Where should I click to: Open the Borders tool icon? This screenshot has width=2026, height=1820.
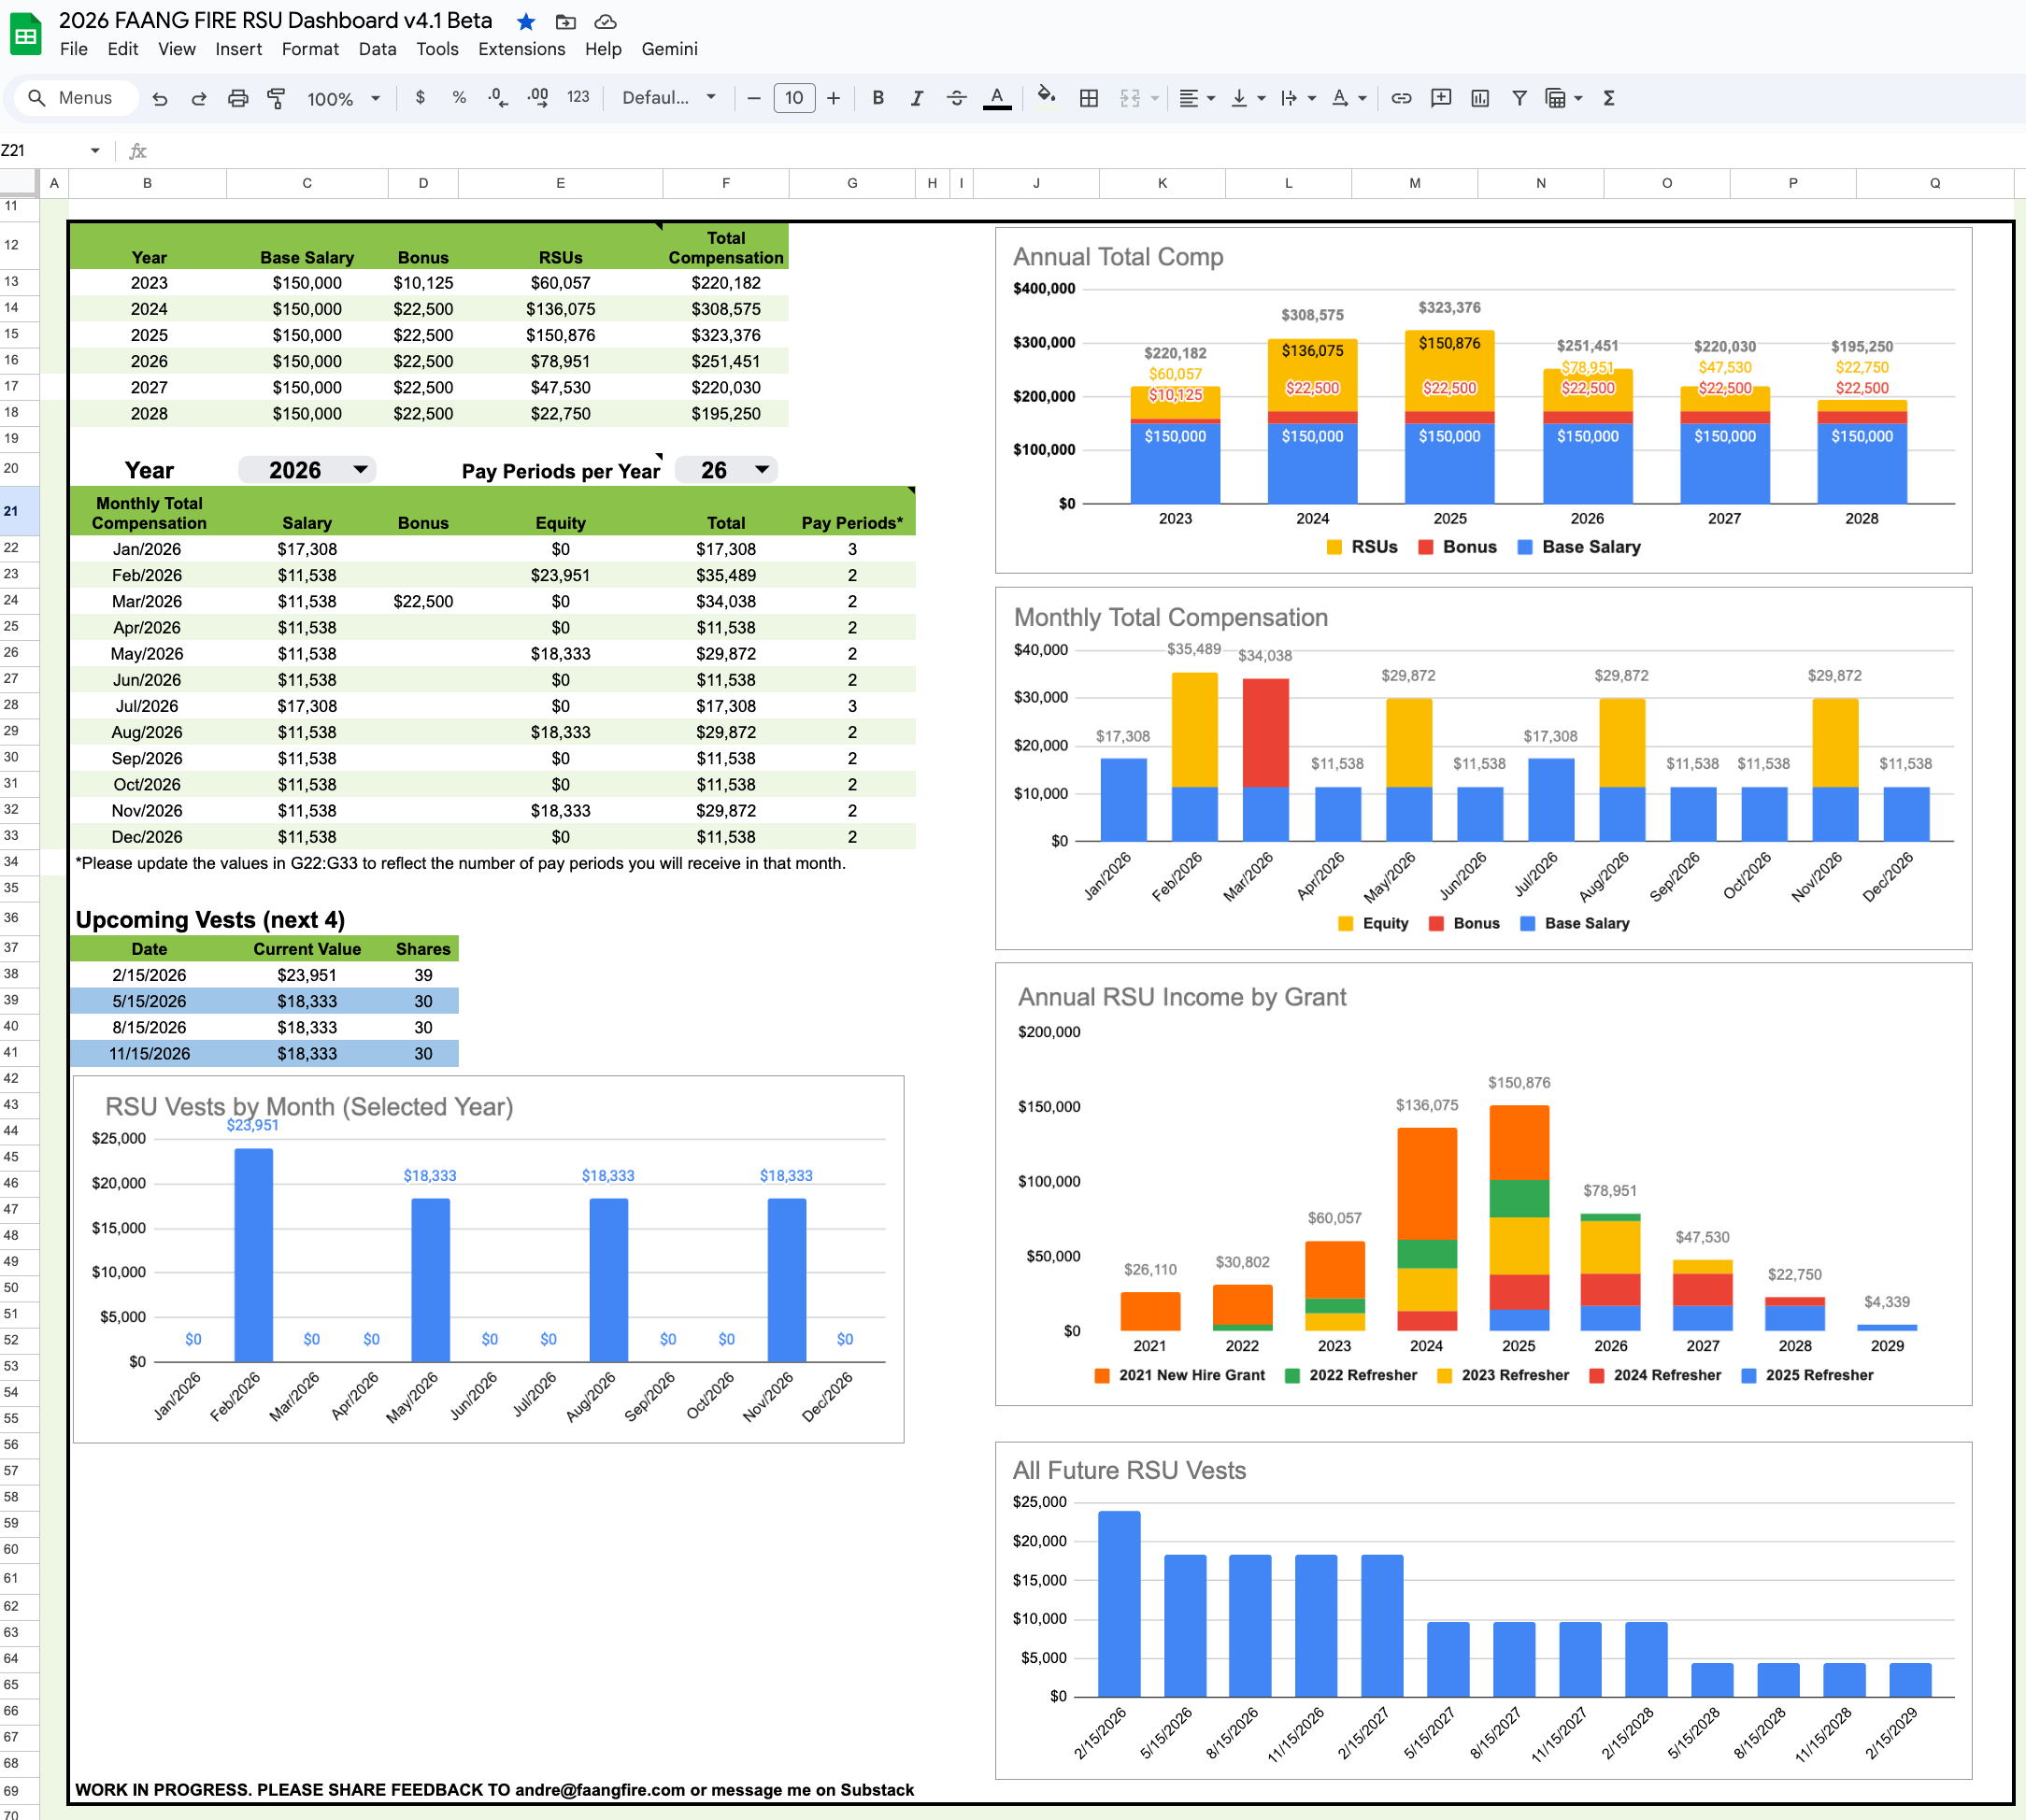click(x=1089, y=98)
